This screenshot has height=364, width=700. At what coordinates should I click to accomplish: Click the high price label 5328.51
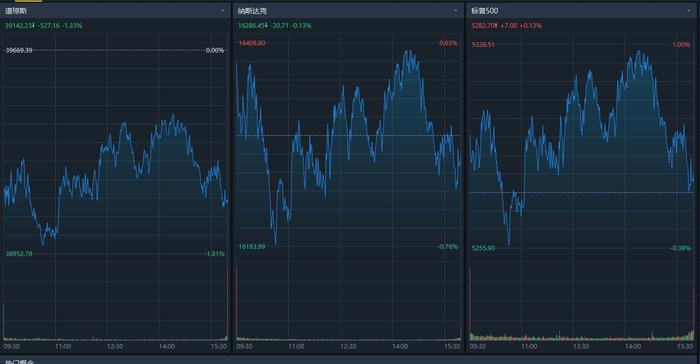pyautogui.click(x=483, y=45)
